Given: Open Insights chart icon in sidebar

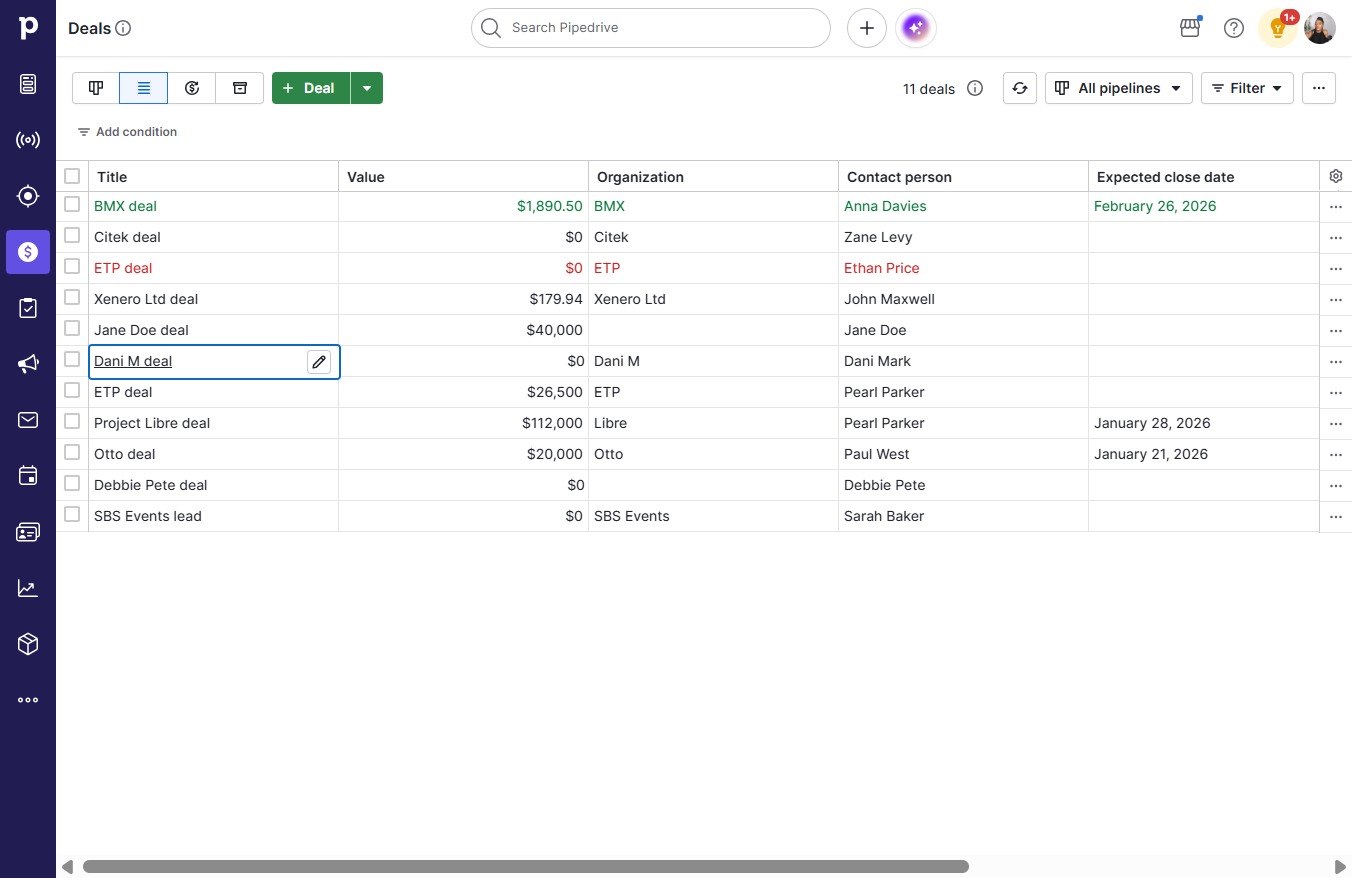Looking at the screenshot, I should coord(28,588).
